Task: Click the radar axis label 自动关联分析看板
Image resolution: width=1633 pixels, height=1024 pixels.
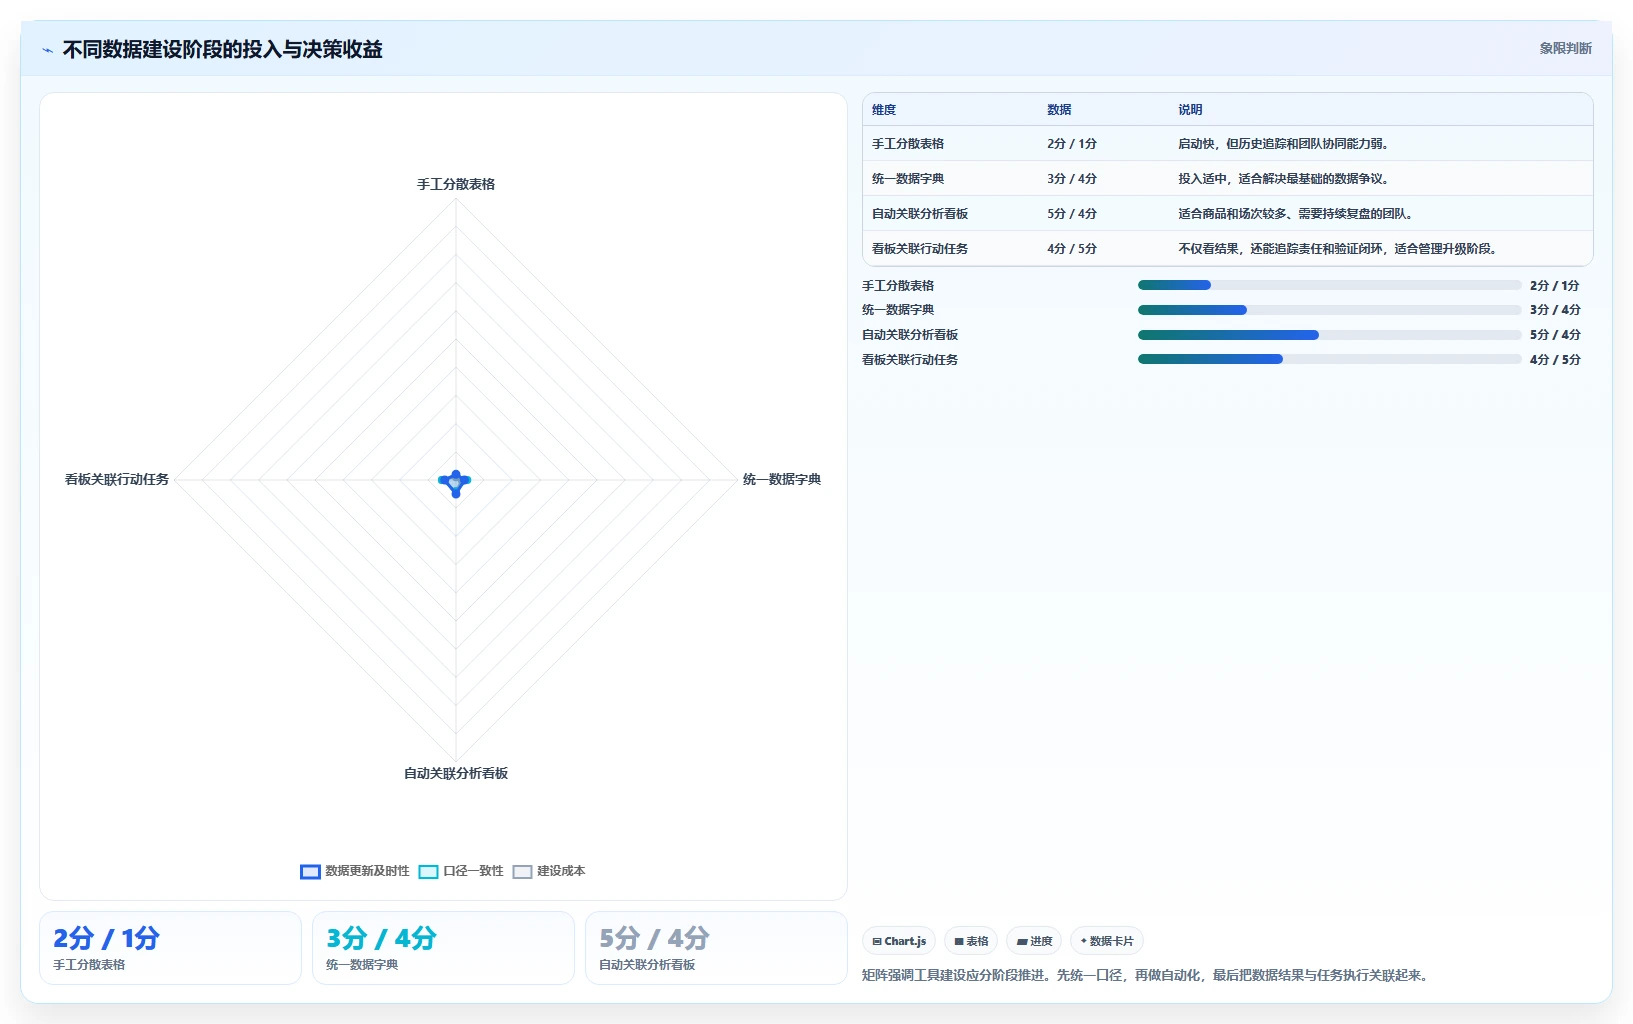Action: [x=456, y=774]
